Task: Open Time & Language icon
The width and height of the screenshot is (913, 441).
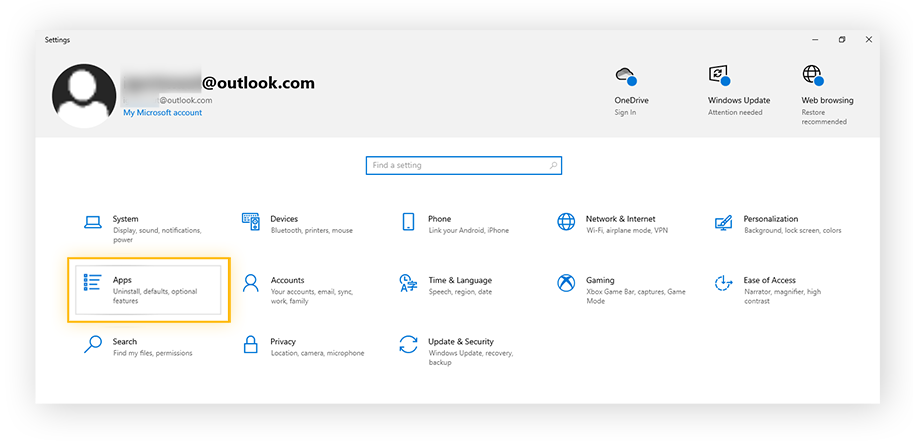Action: [x=408, y=283]
